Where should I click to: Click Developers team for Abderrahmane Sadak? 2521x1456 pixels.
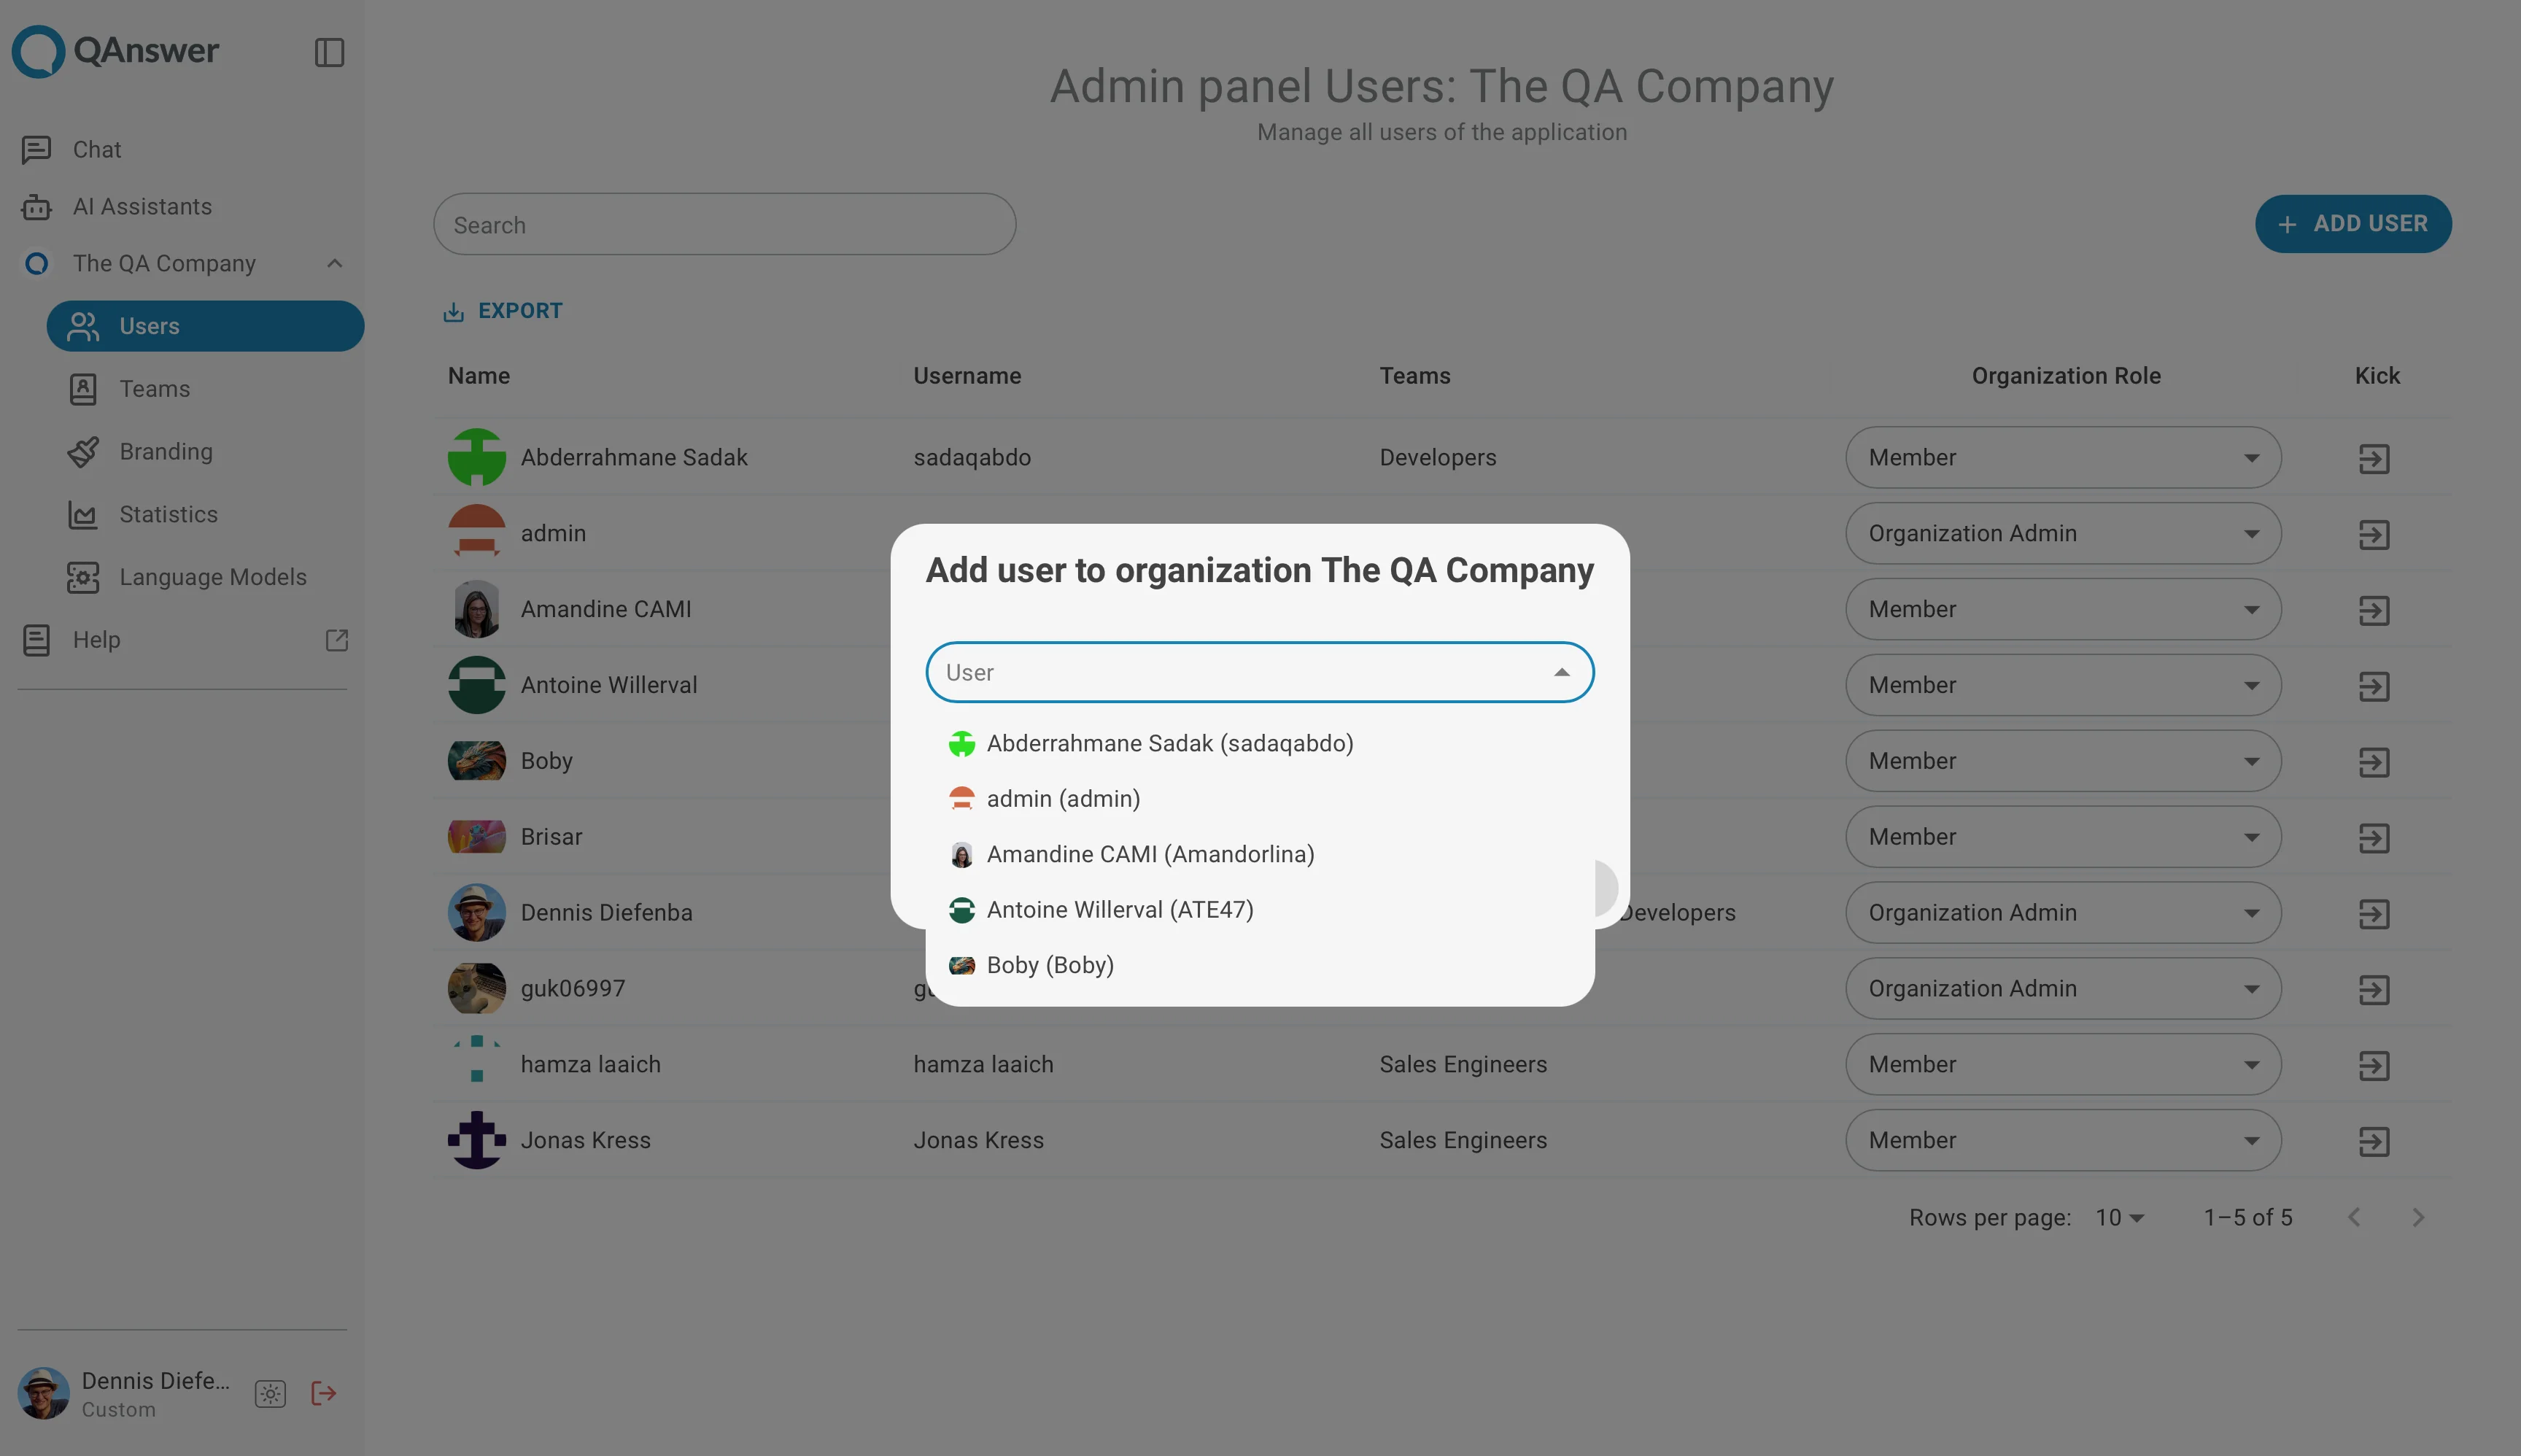[1438, 457]
